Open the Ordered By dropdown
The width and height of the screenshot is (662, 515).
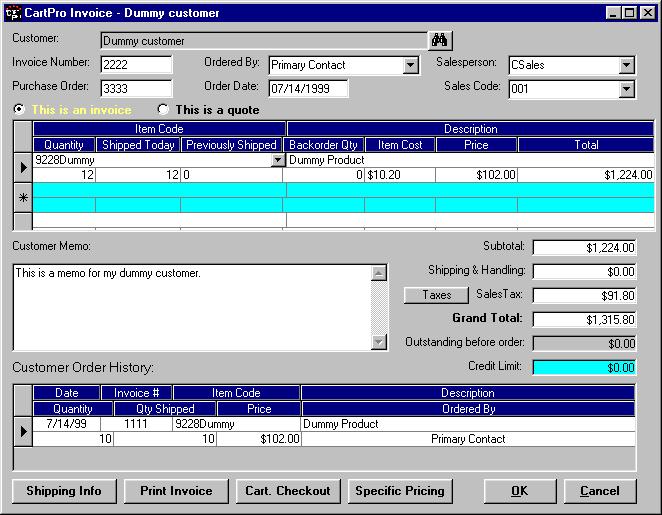coord(410,65)
